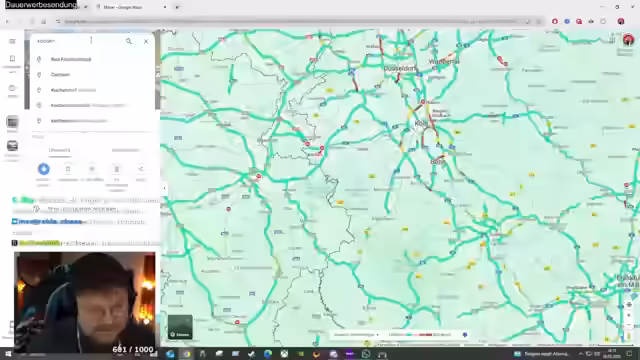The image size is (640, 360).
Task: Open the browser profile avatar
Action: click(621, 21)
